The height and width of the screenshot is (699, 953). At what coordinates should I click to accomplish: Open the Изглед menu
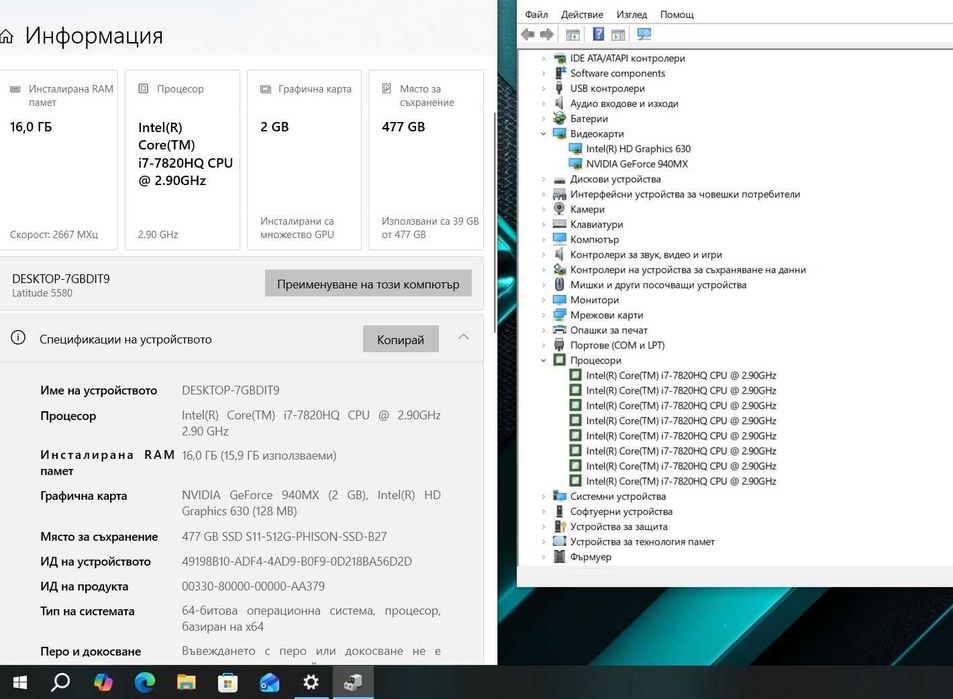point(631,14)
